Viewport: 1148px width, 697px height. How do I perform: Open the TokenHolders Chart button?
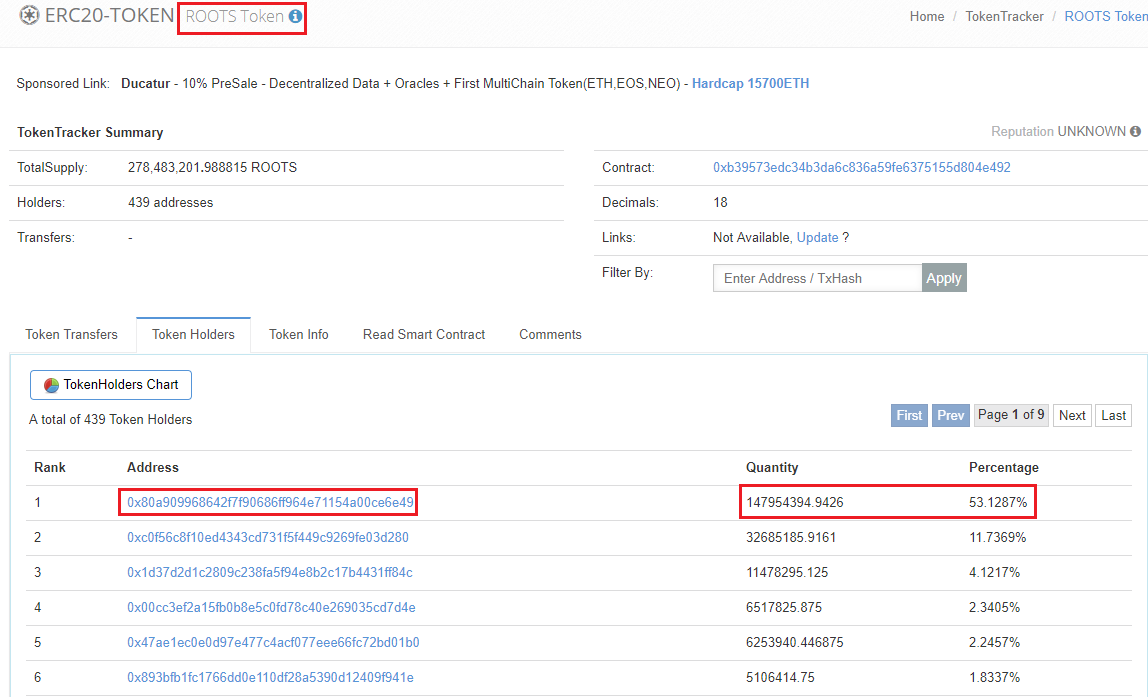[x=111, y=385]
